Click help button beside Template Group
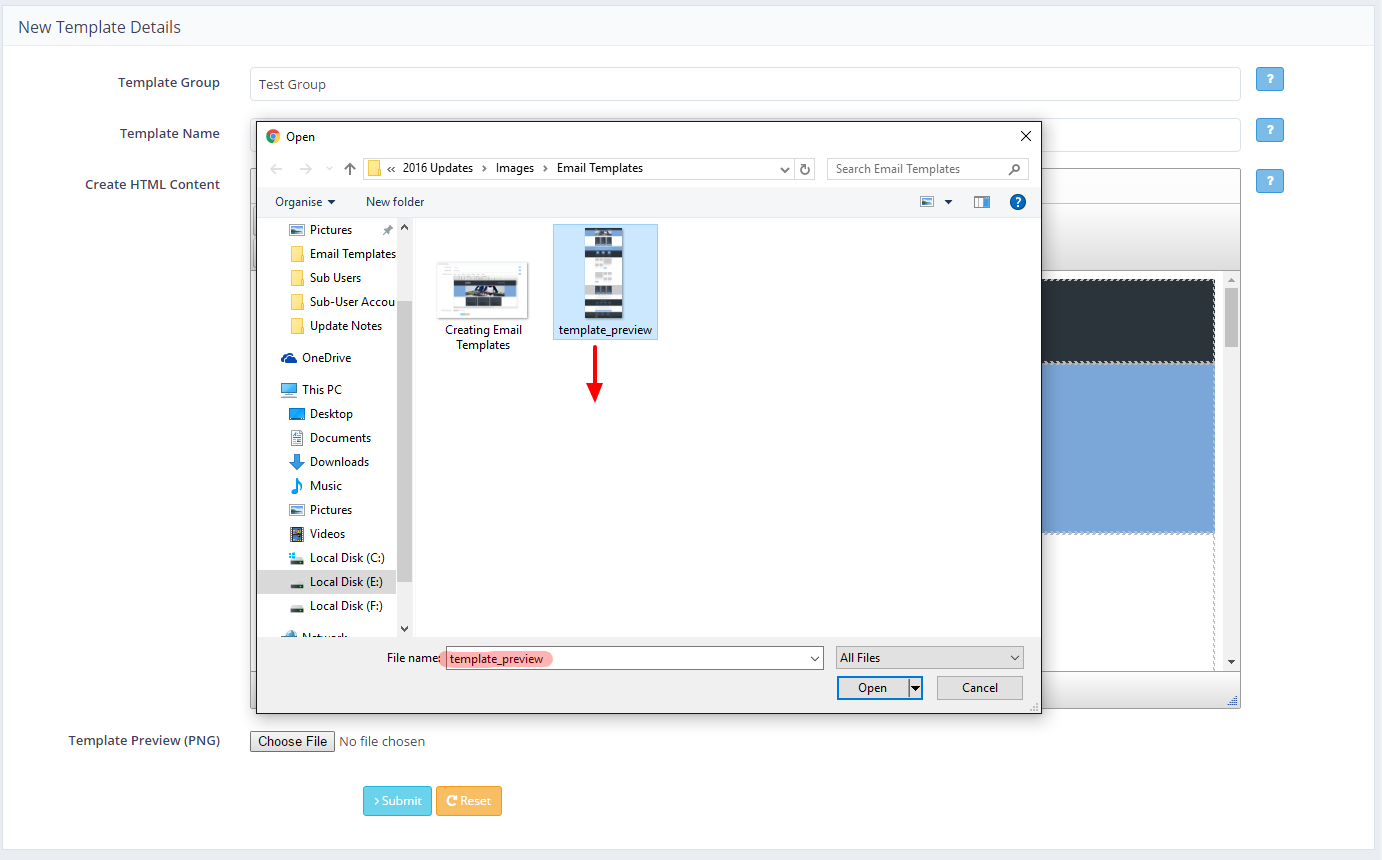1382x860 pixels. [1269, 80]
